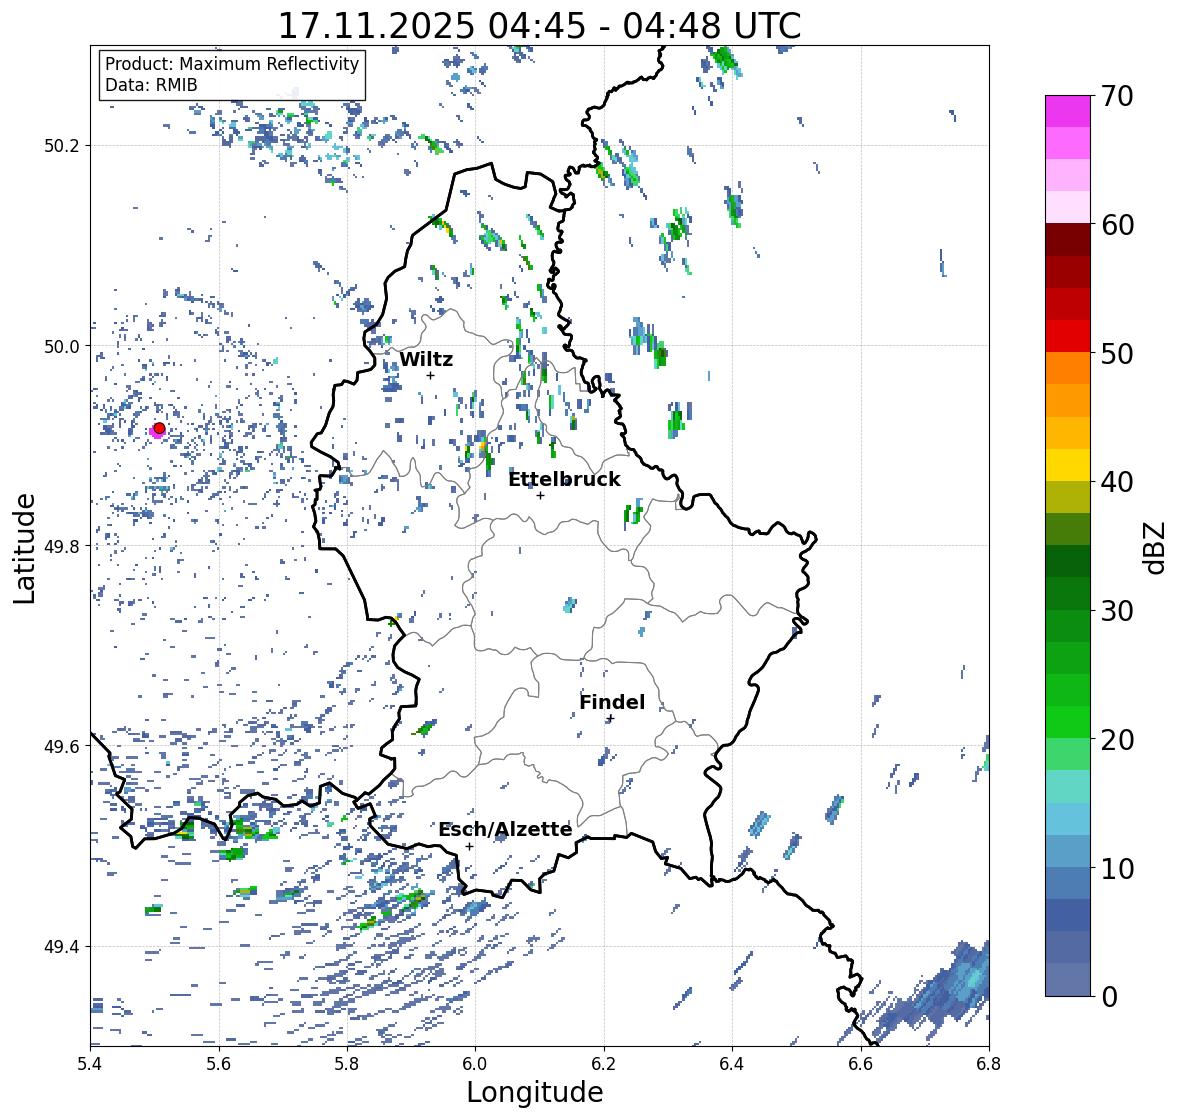
Task: Click the Wiltz station cross marker
Action: [430, 375]
